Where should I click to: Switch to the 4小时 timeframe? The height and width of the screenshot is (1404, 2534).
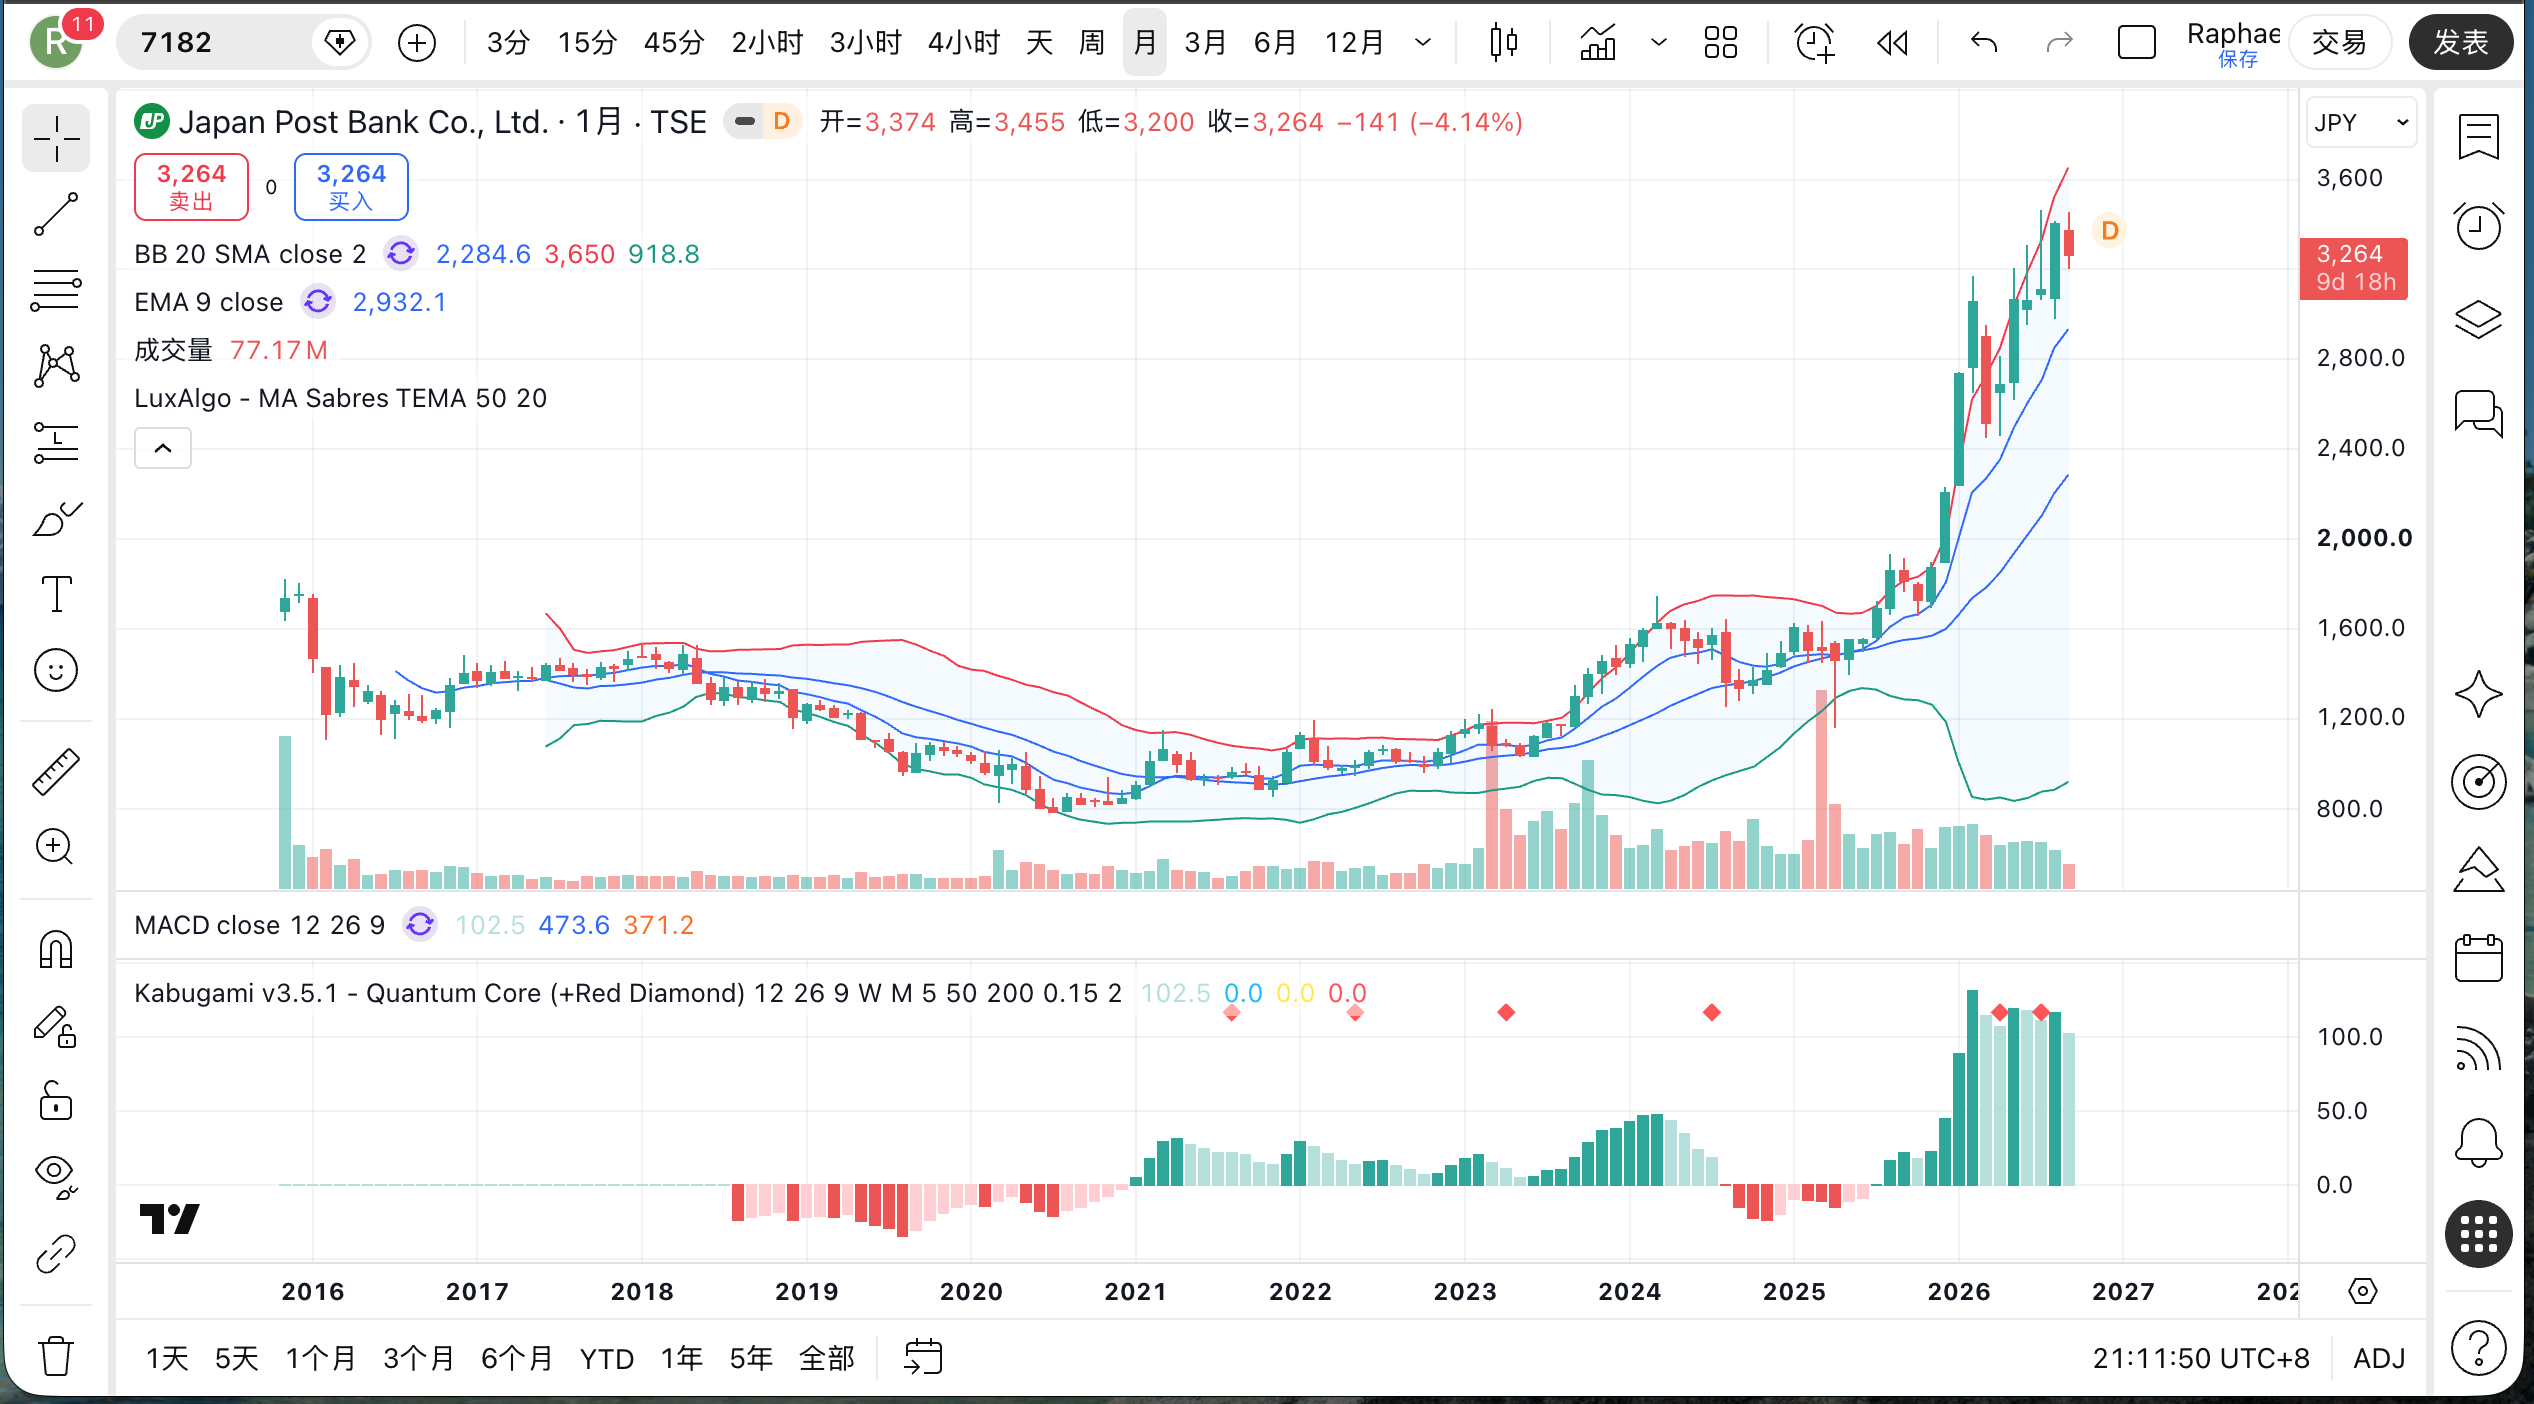pos(964,42)
